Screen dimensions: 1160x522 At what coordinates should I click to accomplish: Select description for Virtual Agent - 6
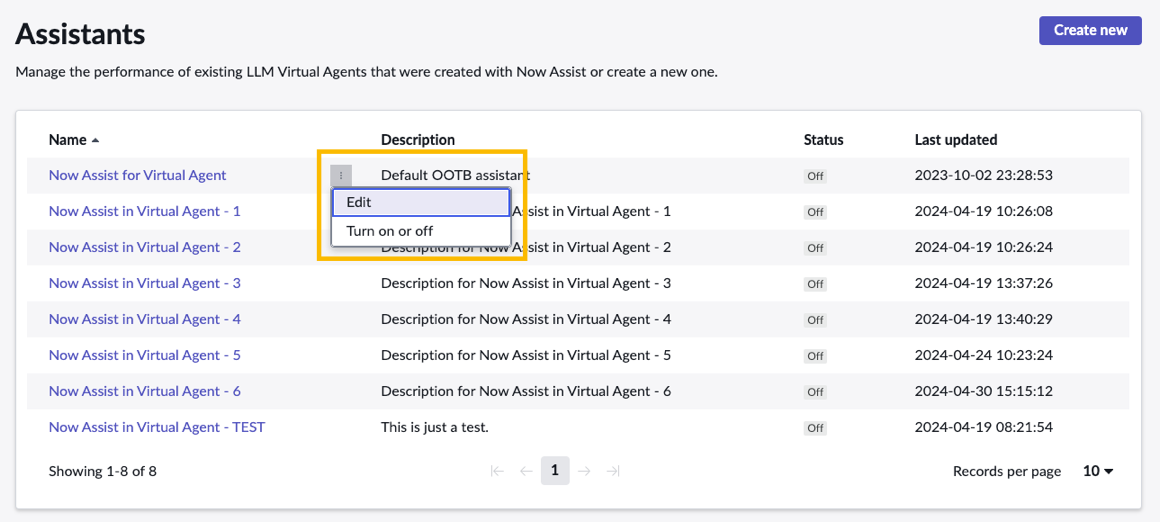[x=526, y=390]
